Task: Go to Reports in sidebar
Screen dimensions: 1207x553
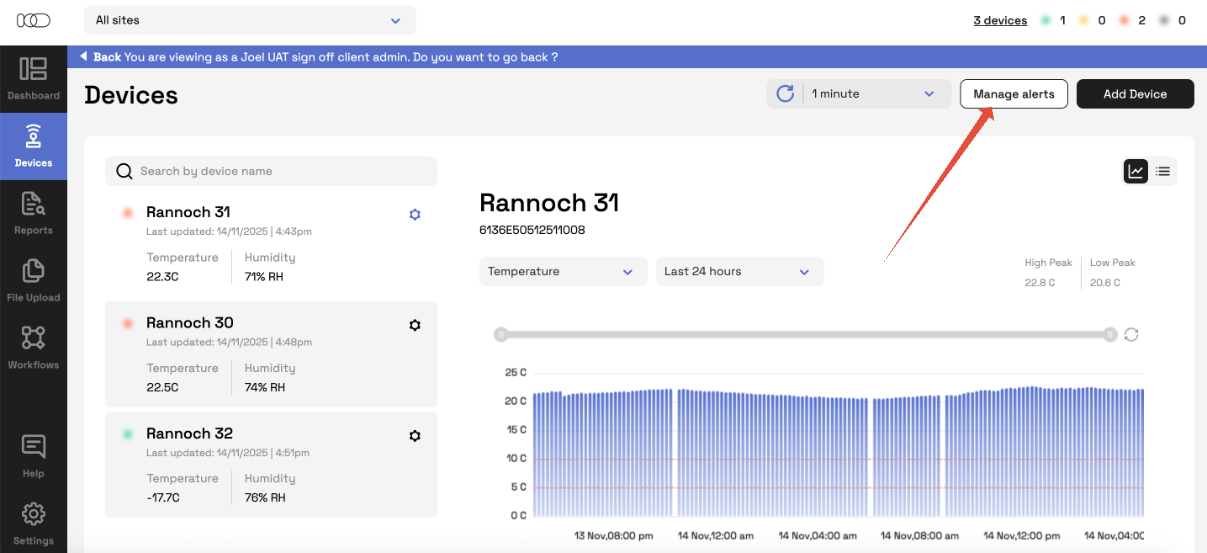Action: pos(33,213)
